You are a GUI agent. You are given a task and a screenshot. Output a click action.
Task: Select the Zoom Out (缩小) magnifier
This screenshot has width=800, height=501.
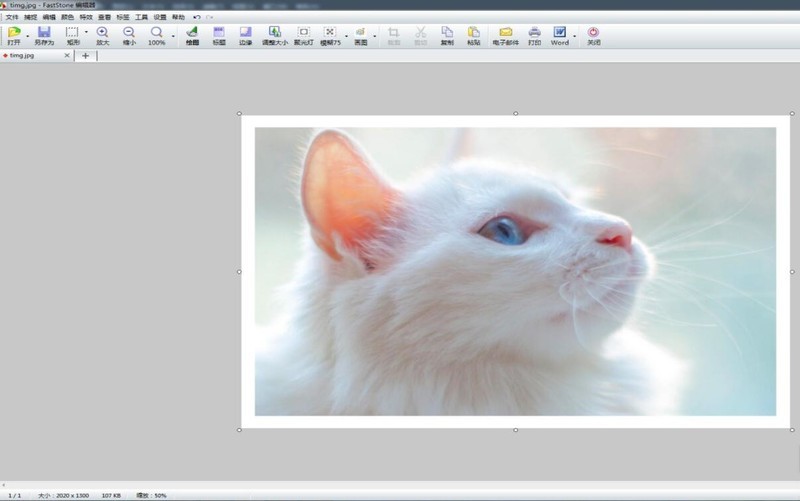(x=129, y=33)
